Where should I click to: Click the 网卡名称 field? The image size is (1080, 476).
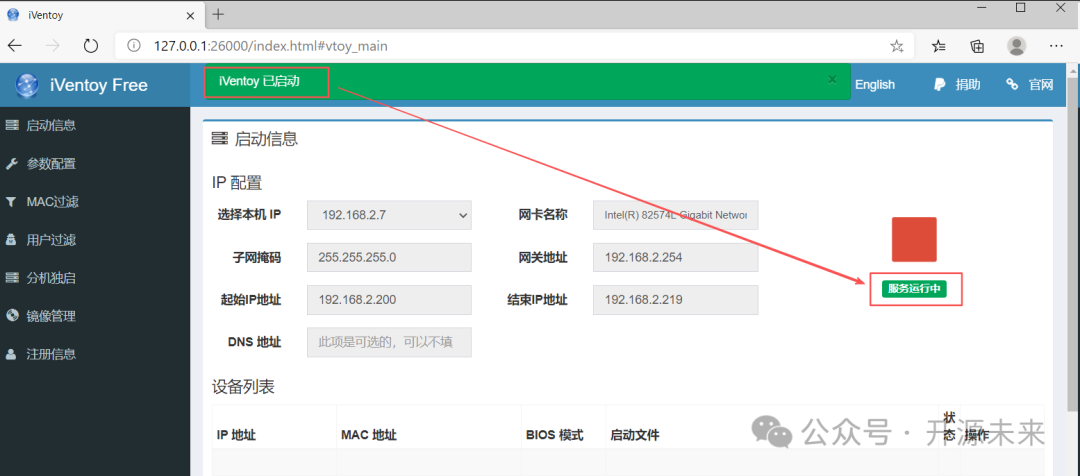click(x=676, y=215)
